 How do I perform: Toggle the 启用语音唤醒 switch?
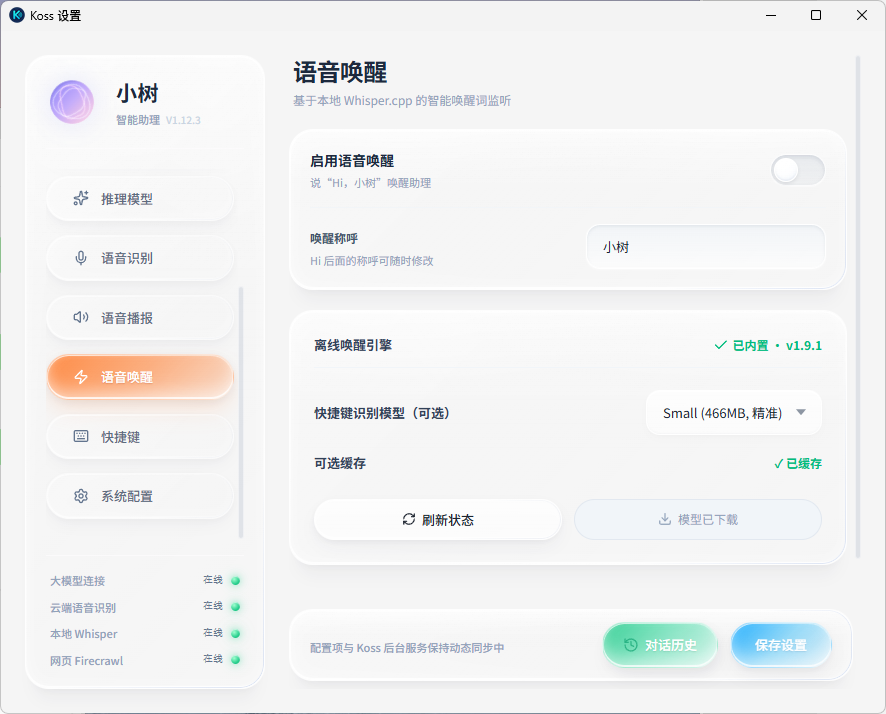click(797, 170)
